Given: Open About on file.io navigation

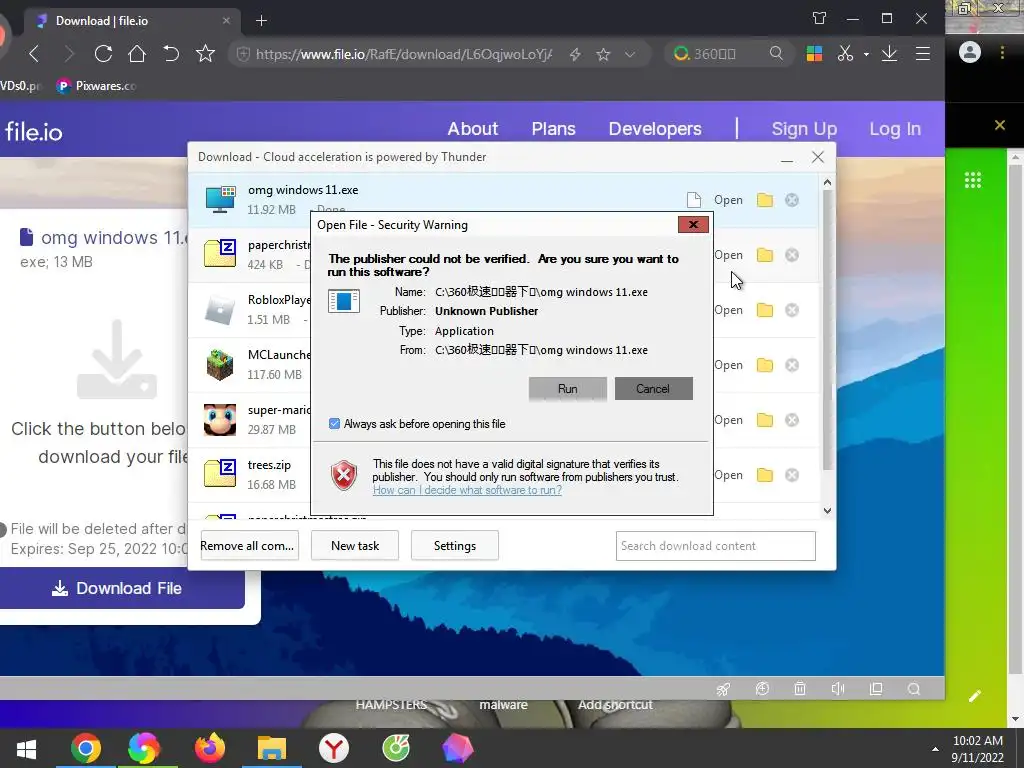Looking at the screenshot, I should [473, 129].
